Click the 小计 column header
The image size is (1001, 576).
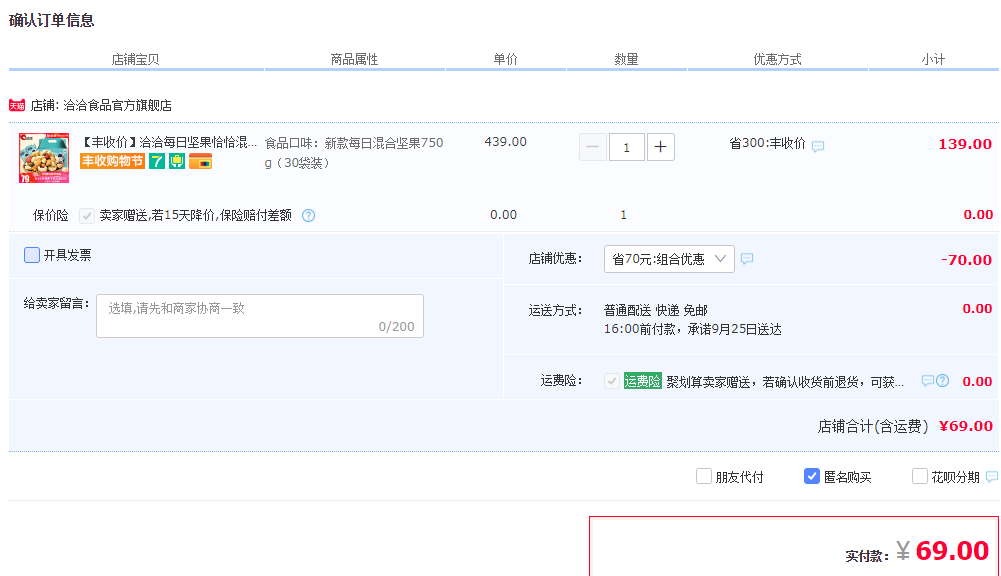tap(933, 59)
